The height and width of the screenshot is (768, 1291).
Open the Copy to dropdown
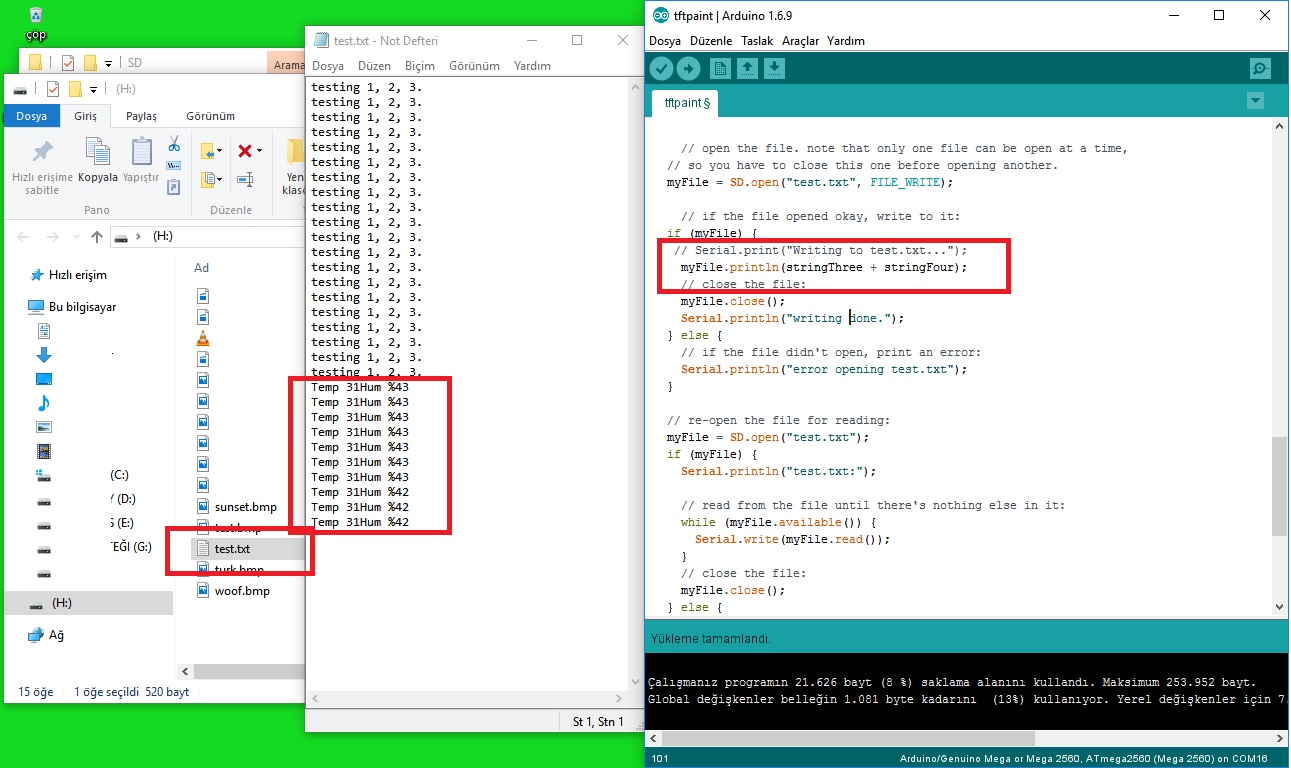(212, 180)
